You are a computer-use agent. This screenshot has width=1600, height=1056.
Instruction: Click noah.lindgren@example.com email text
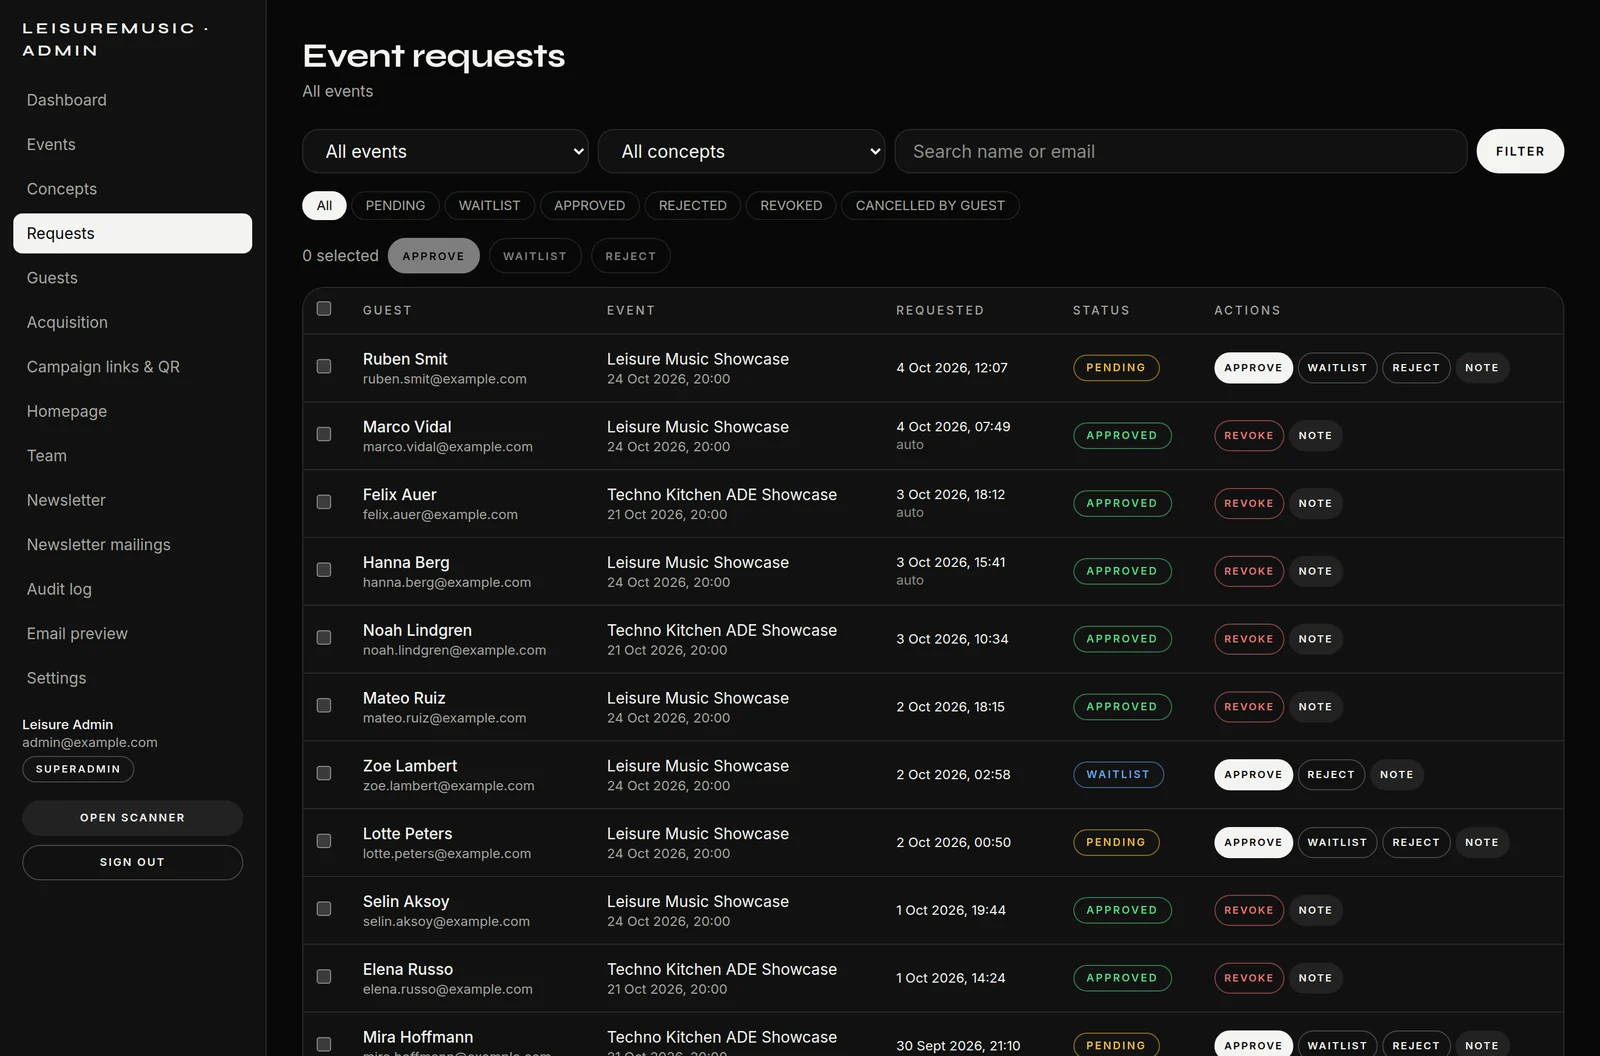(x=454, y=650)
